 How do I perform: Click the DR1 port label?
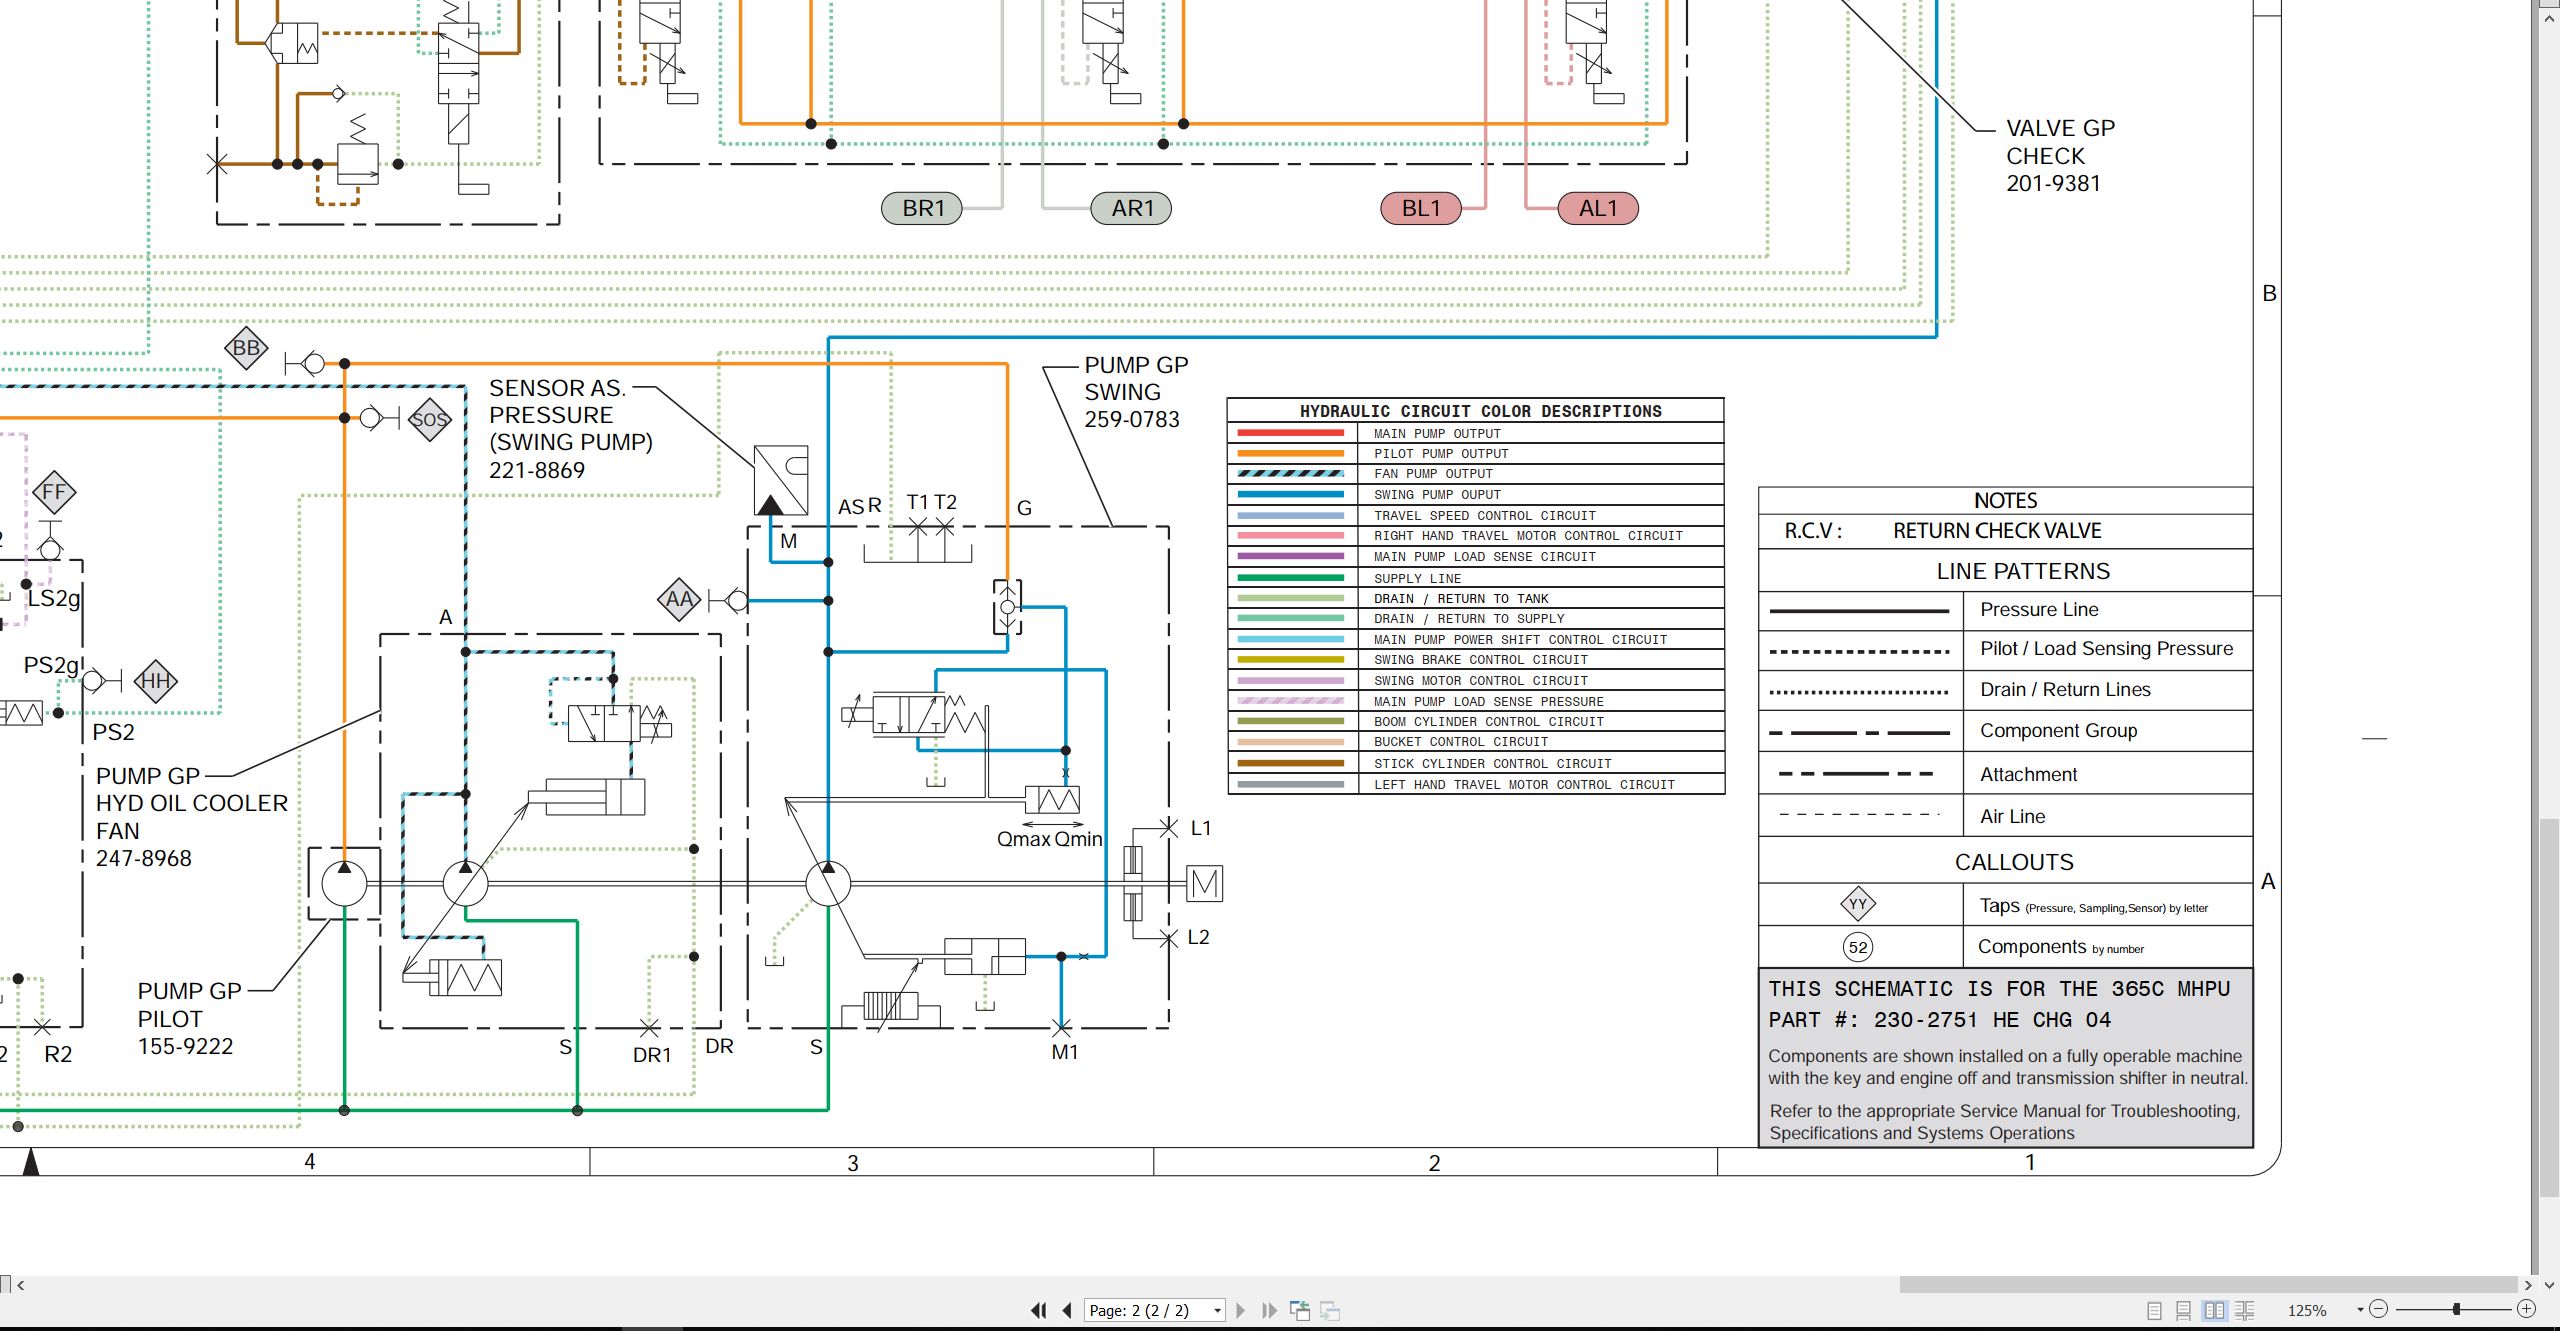[x=652, y=1055]
